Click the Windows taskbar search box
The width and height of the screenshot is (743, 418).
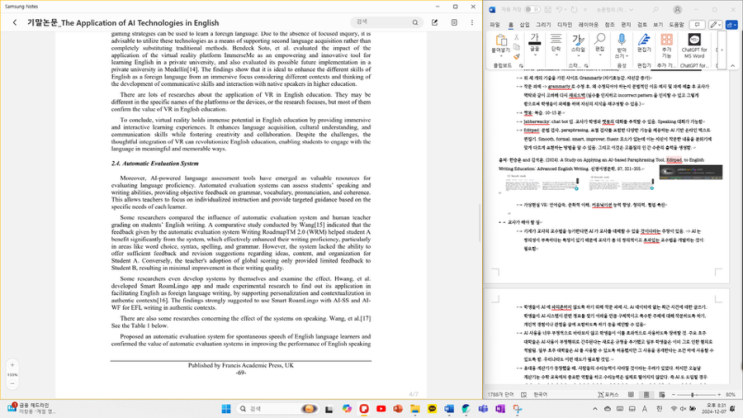tap(277, 409)
